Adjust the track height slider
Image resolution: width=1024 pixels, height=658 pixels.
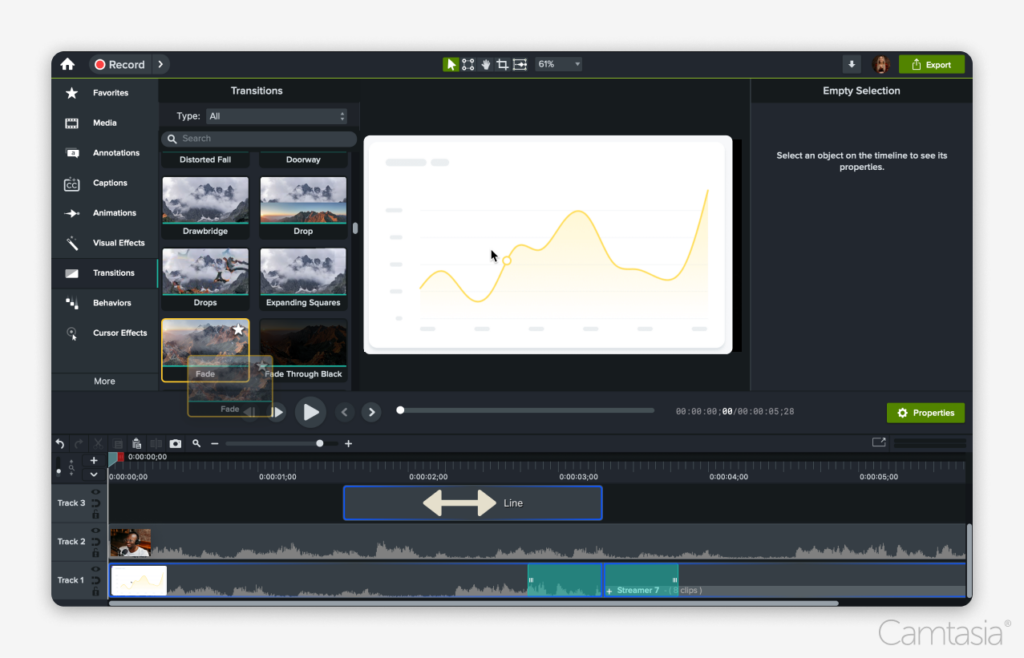pos(59,467)
